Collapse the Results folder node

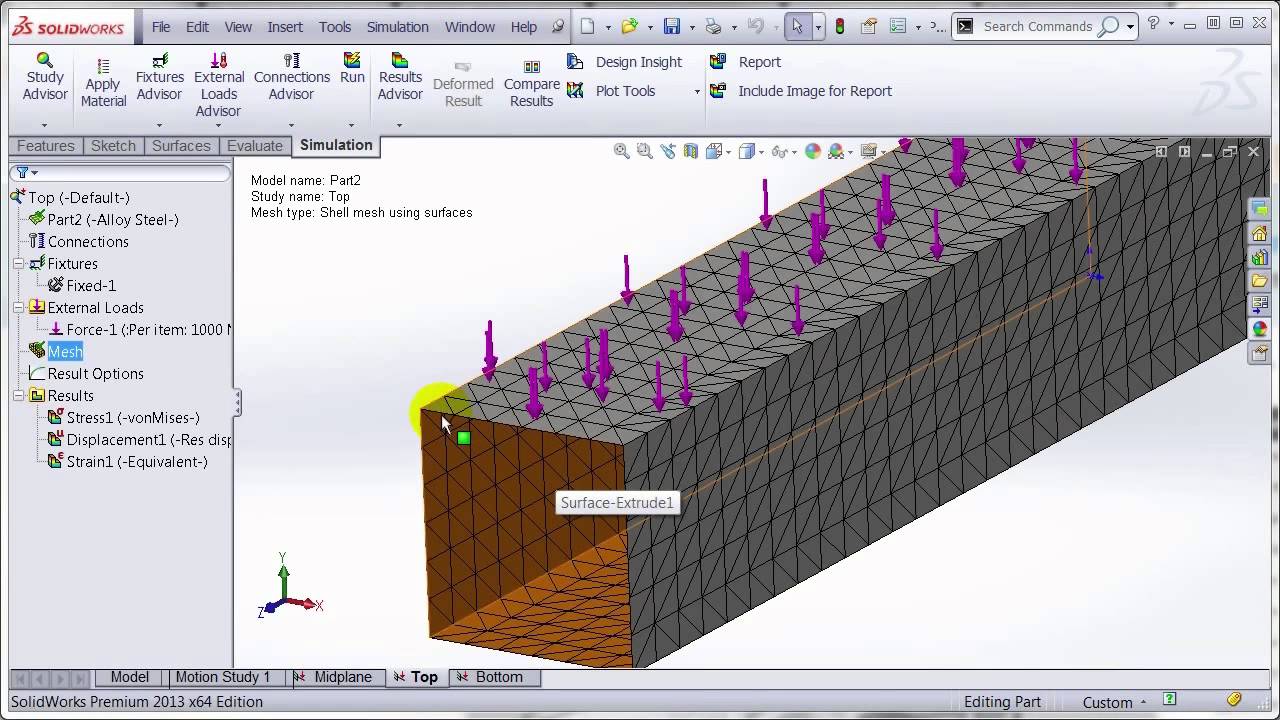(18, 396)
